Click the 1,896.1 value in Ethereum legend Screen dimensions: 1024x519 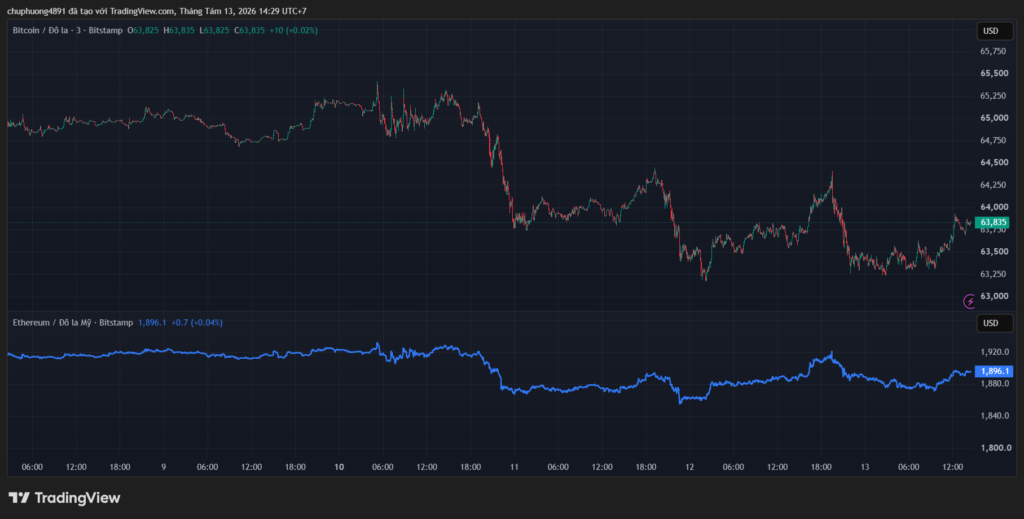pyautogui.click(x=152, y=322)
